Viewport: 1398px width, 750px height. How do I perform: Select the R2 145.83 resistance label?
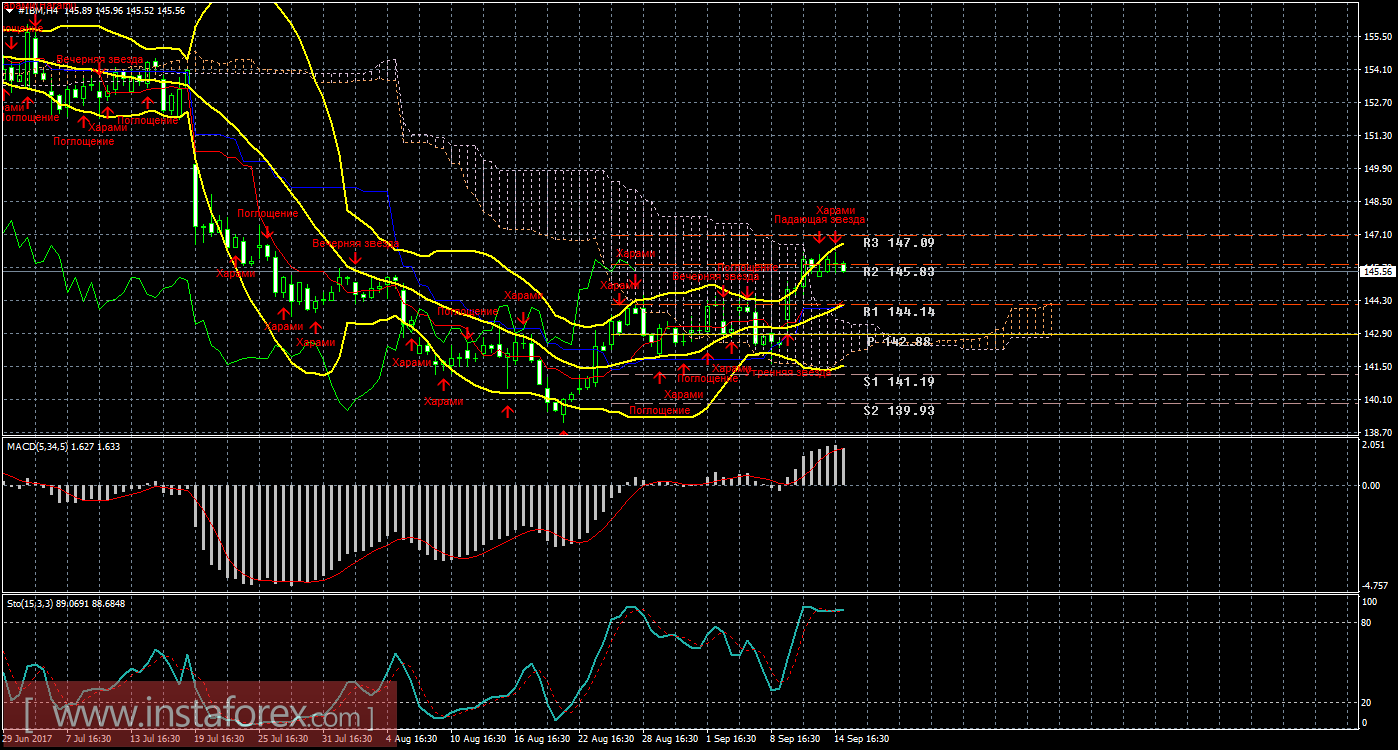point(899,272)
